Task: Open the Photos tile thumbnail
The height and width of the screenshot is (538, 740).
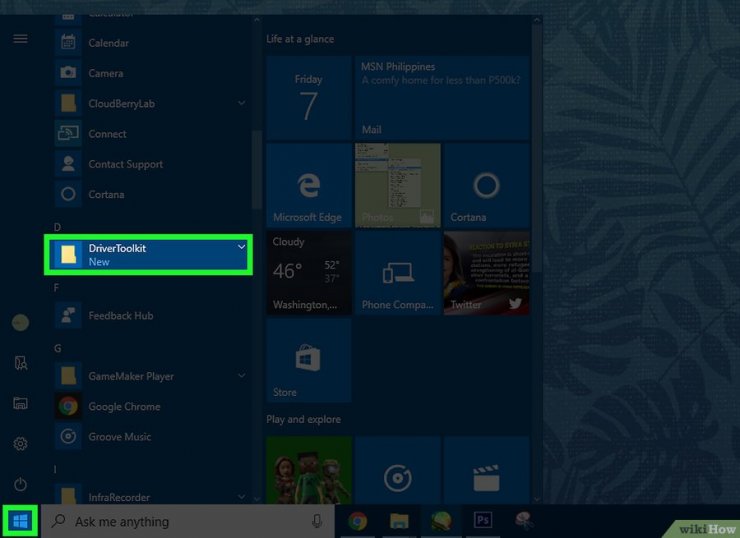Action: click(x=397, y=185)
